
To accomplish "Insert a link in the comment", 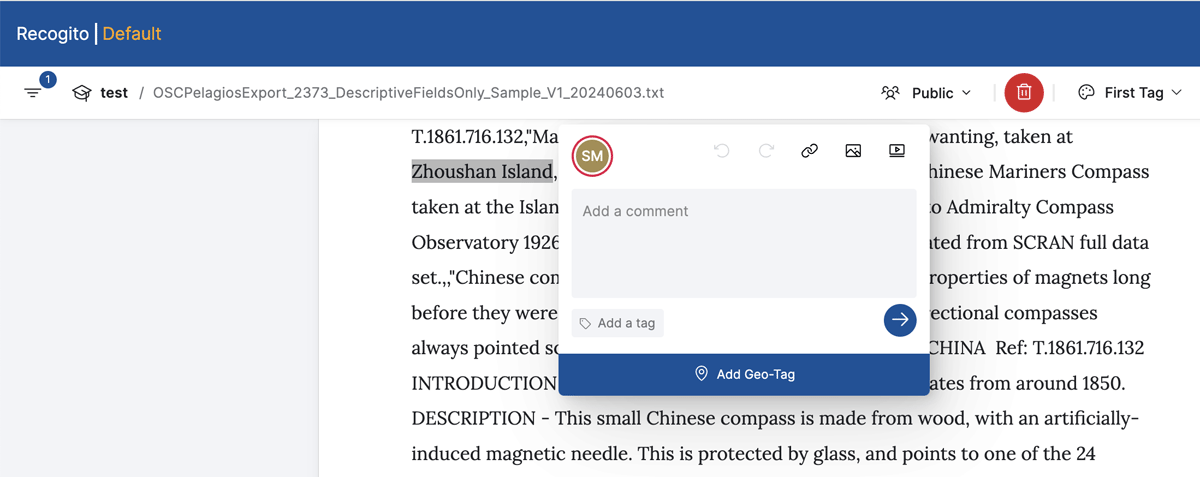I will [810, 151].
